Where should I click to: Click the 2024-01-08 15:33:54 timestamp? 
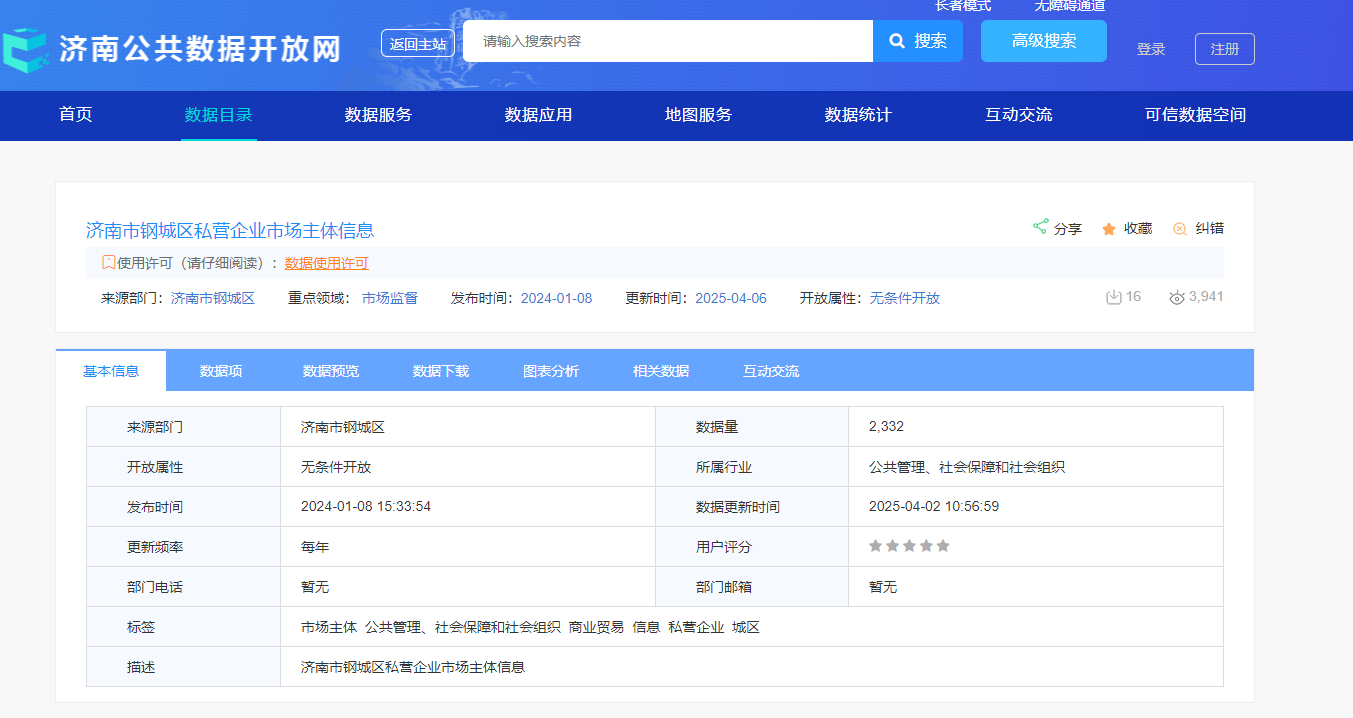coord(366,506)
